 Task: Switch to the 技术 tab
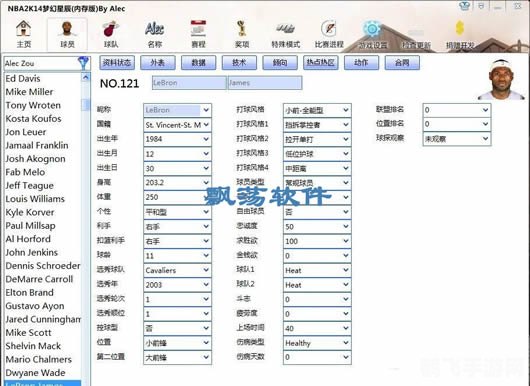[x=239, y=63]
